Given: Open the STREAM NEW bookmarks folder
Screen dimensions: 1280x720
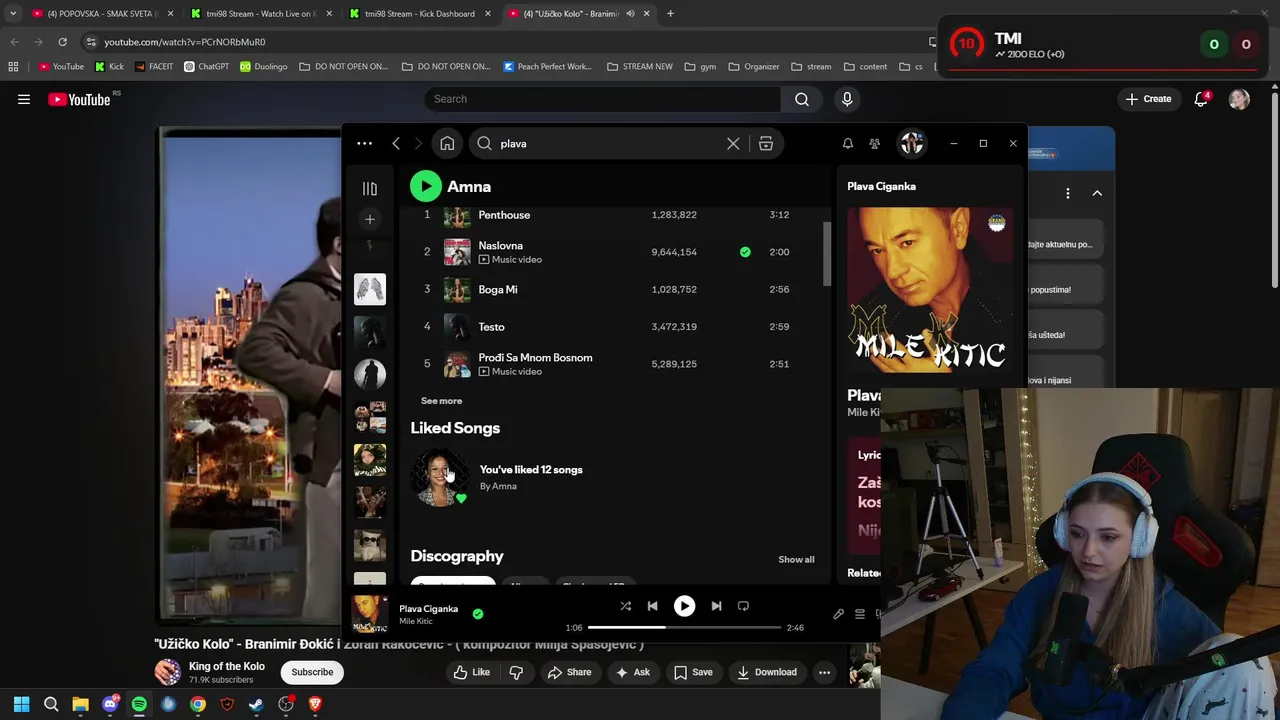Looking at the screenshot, I should [x=639, y=67].
